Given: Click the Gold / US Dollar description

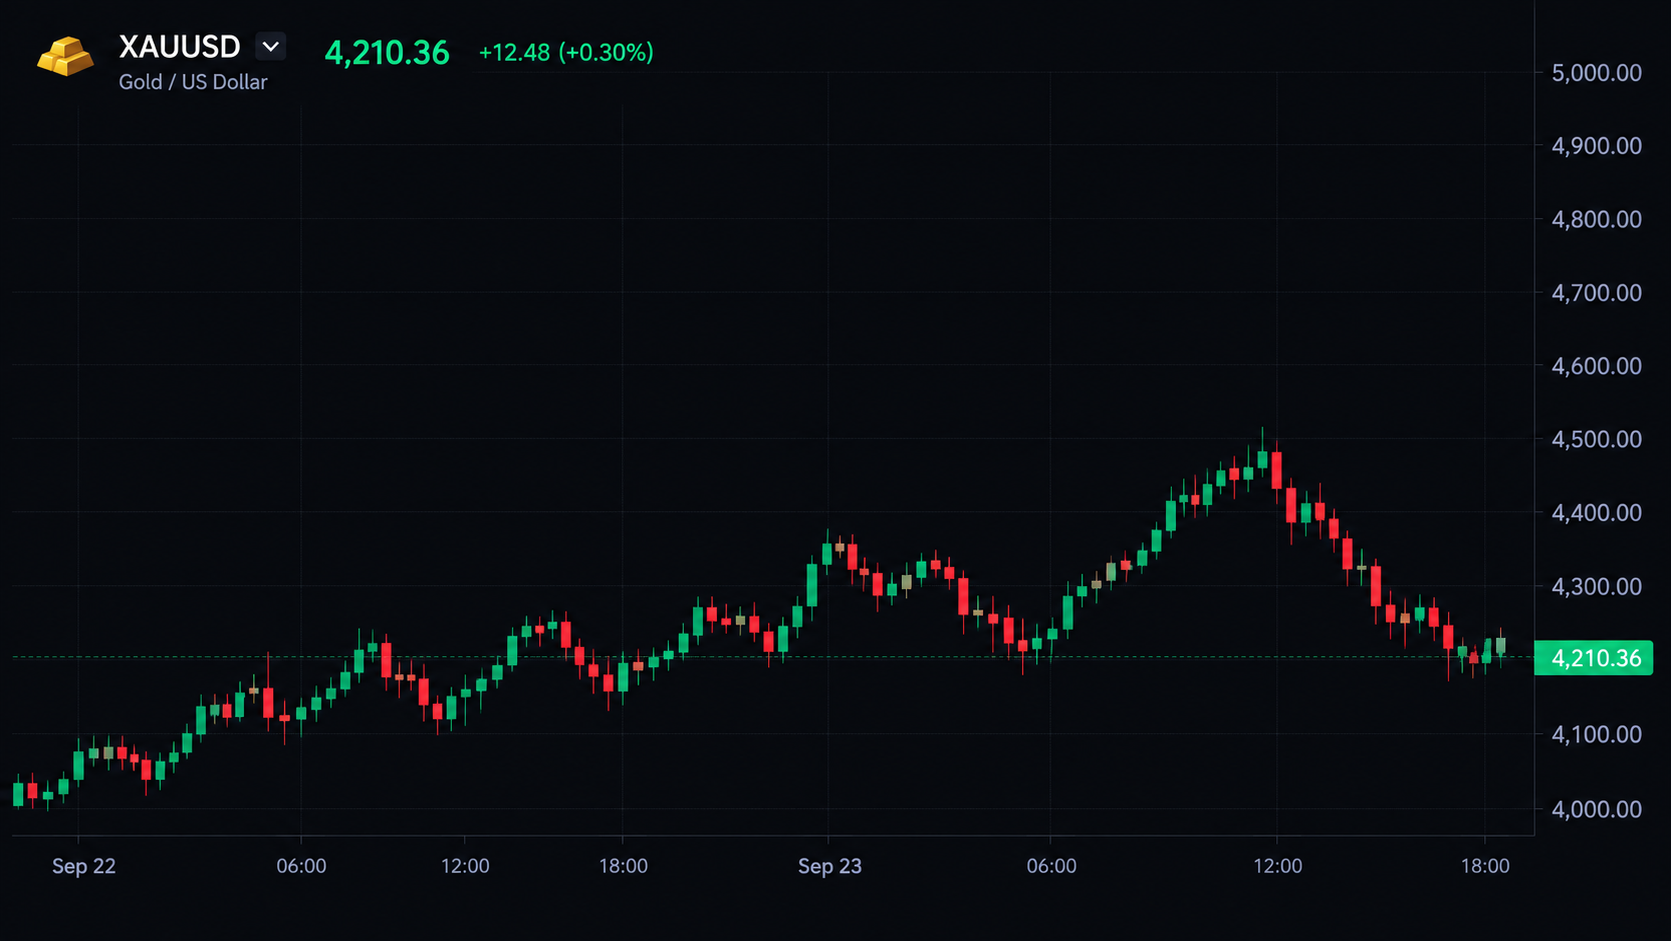Looking at the screenshot, I should point(193,82).
